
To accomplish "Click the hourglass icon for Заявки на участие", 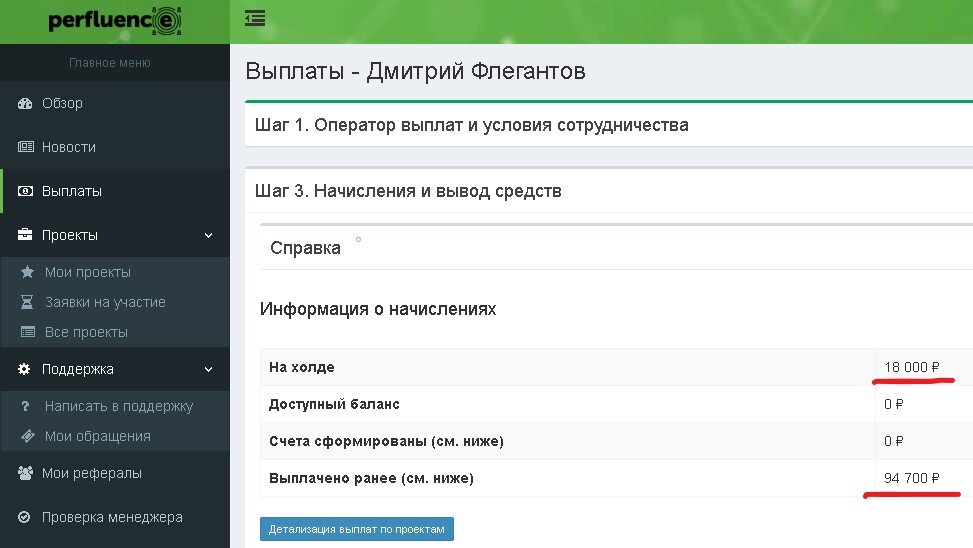I will point(27,302).
